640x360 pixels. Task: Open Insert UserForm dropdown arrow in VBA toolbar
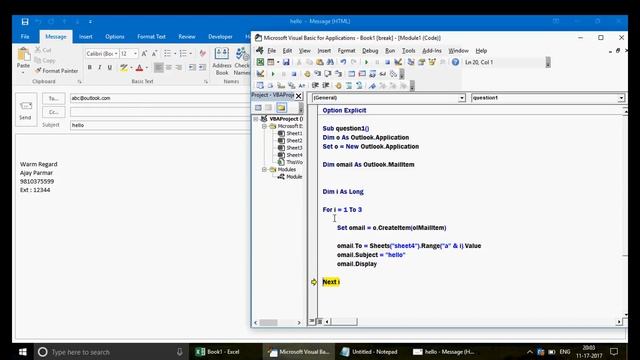(x=278, y=62)
